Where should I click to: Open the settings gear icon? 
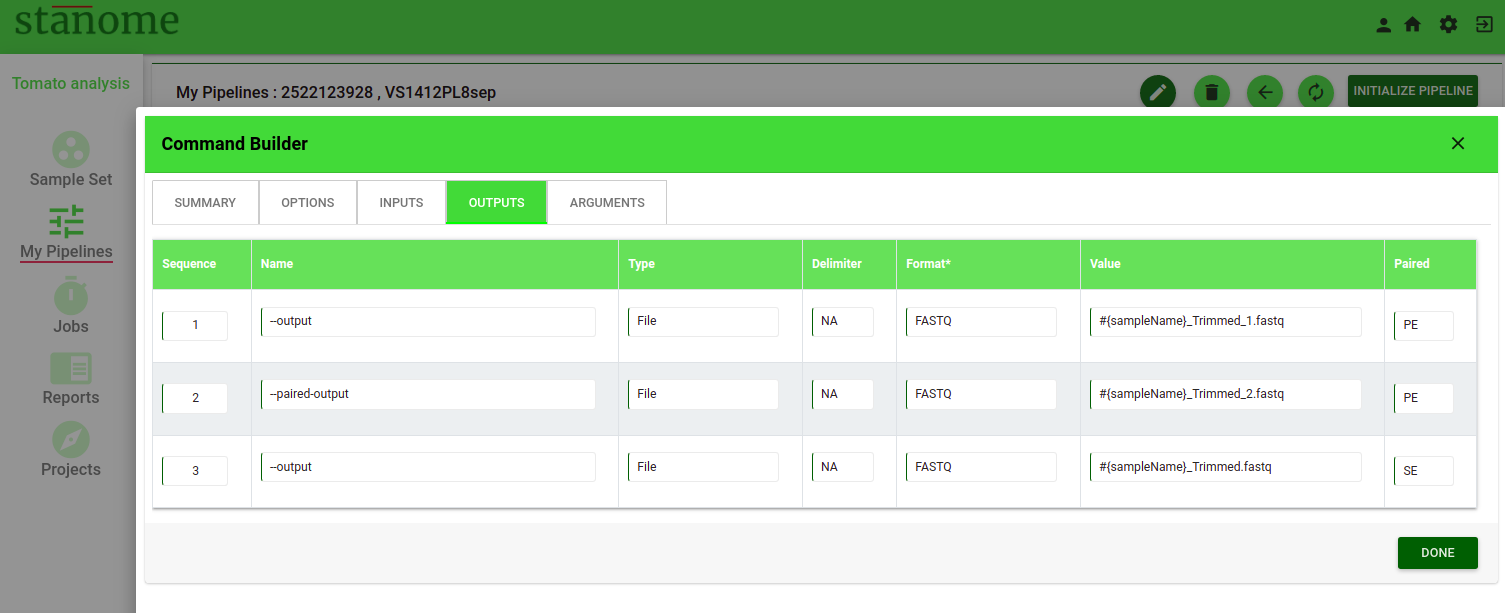click(x=1448, y=25)
